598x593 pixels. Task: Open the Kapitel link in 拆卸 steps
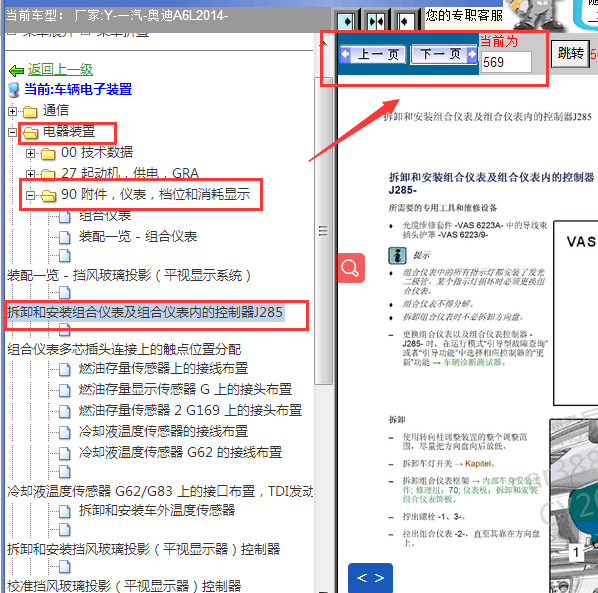[478, 464]
